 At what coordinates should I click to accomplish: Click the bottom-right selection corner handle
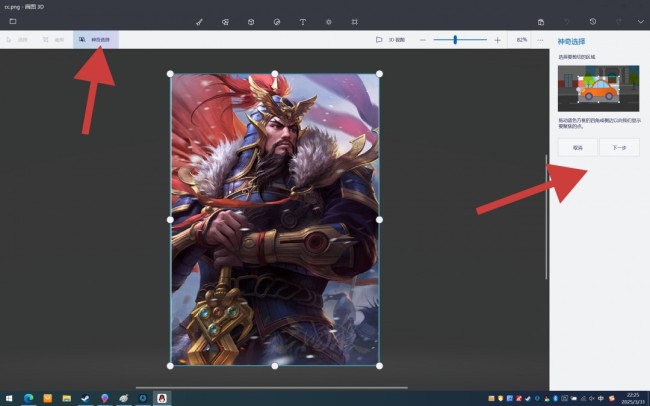(379, 366)
